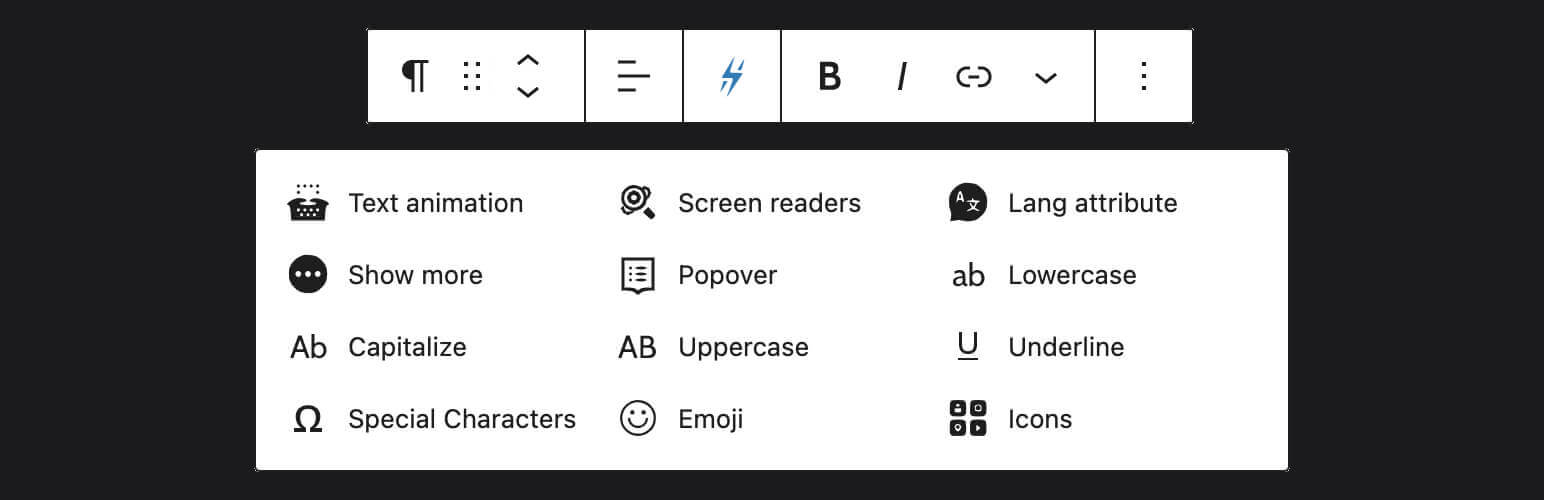Toggle italic formatting
Image resolution: width=1544 pixels, height=500 pixels.
click(902, 76)
